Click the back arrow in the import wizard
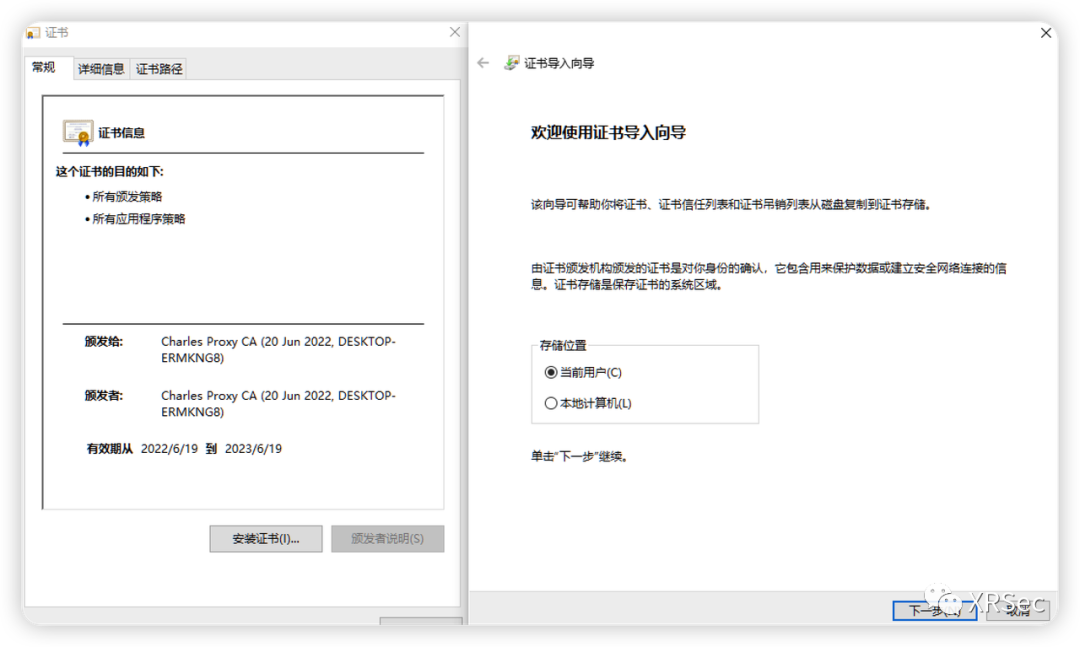 click(x=483, y=63)
